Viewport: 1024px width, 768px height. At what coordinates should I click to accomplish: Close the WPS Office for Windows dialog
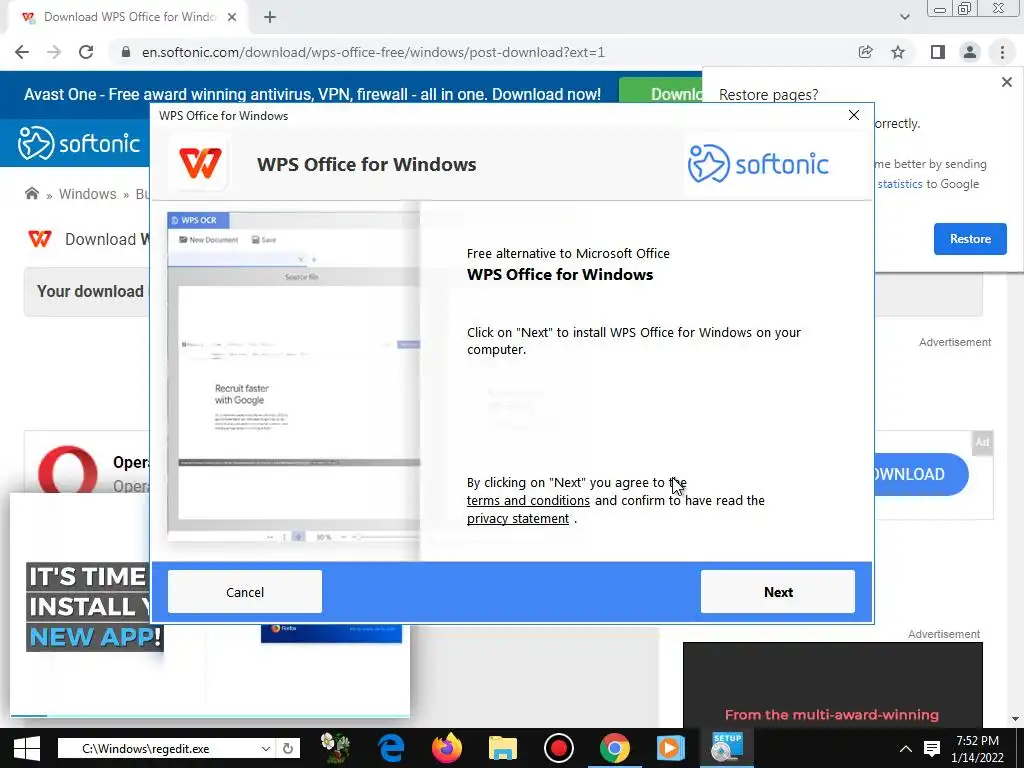coord(854,115)
